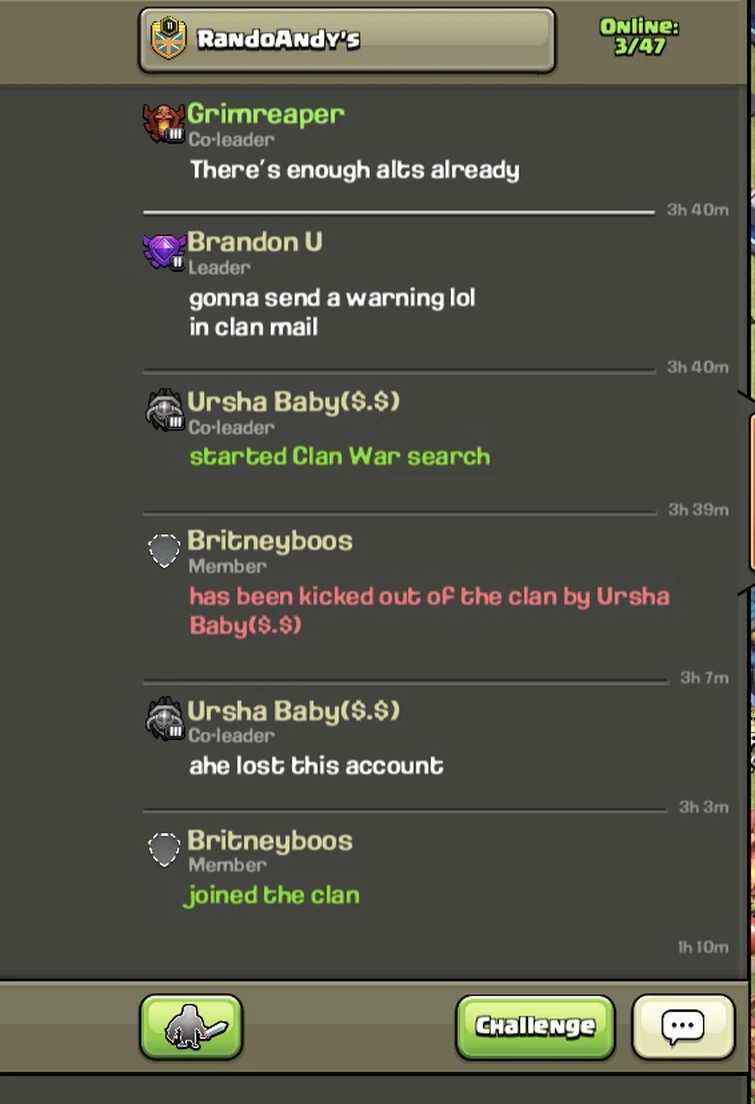
Task: Open Grimreaper's player name
Action: click(266, 113)
